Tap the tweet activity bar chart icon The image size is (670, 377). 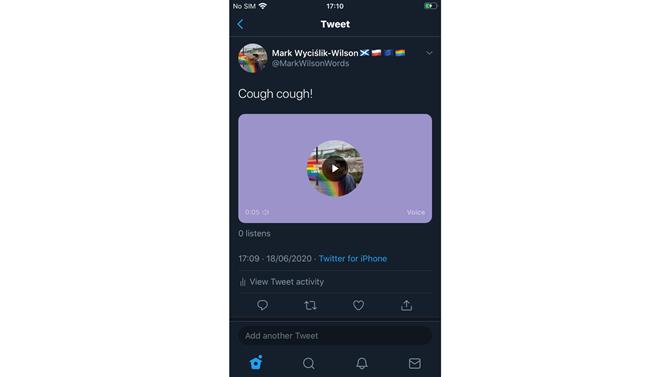[x=242, y=282]
